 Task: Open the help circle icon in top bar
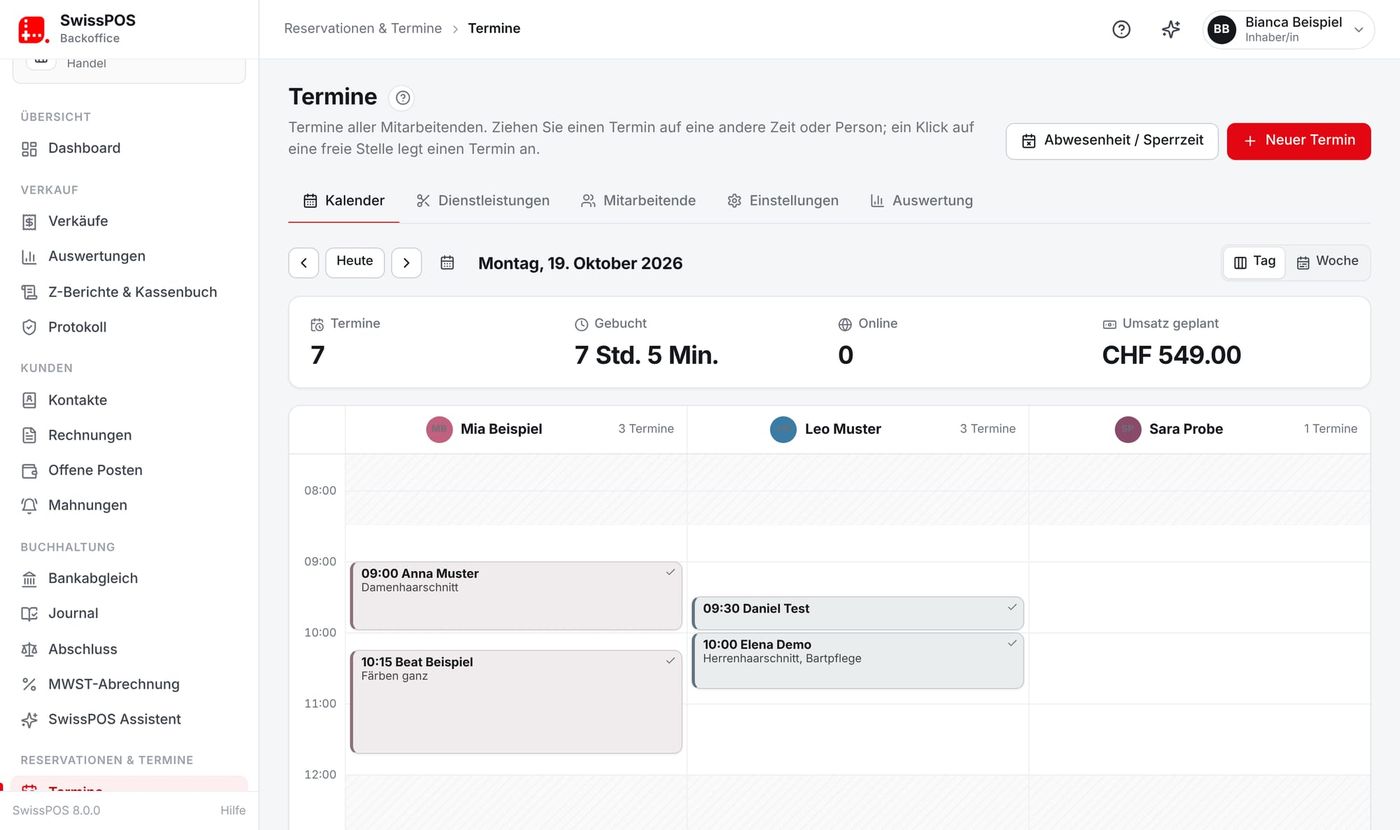click(1121, 29)
